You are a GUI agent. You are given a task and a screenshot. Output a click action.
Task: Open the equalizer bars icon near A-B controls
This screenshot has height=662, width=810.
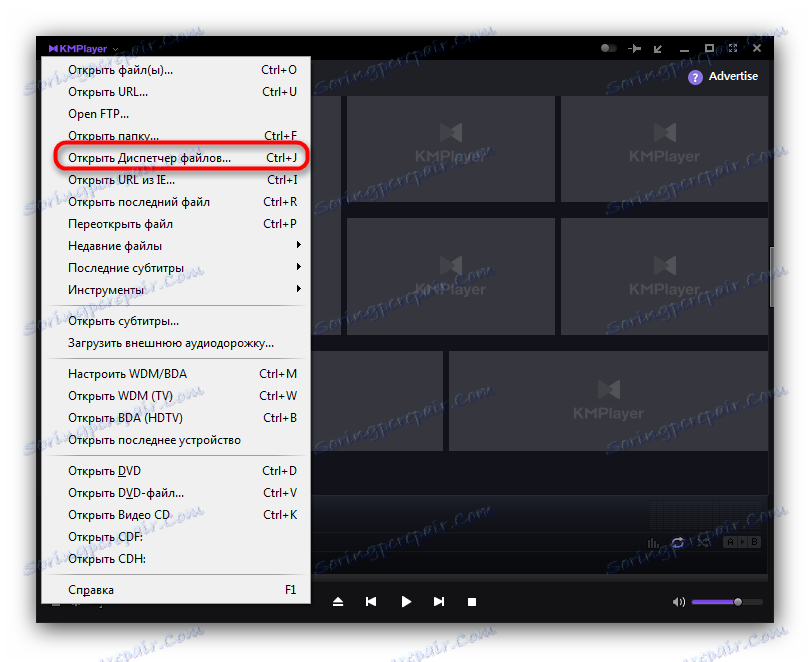[652, 542]
